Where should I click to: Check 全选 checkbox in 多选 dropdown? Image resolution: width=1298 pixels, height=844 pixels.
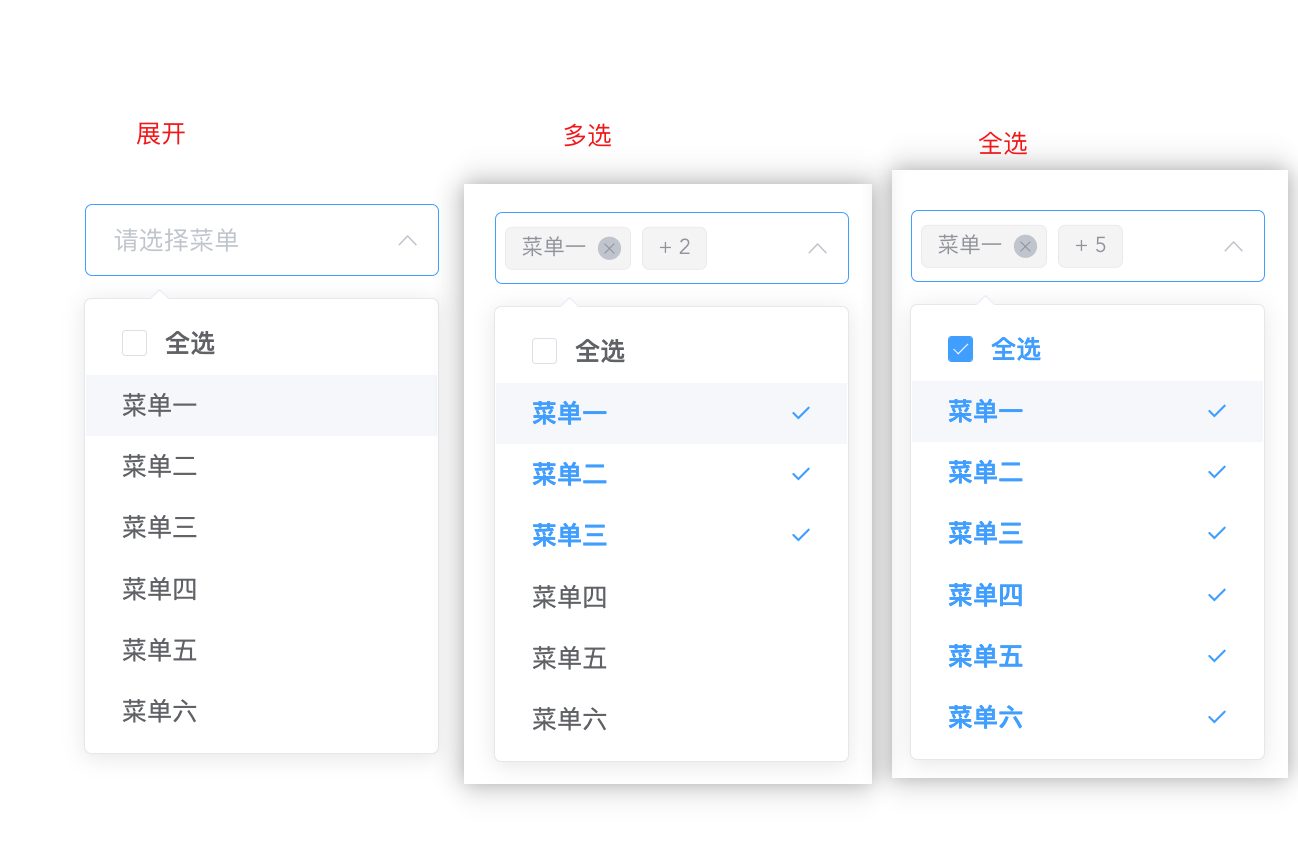pos(544,351)
